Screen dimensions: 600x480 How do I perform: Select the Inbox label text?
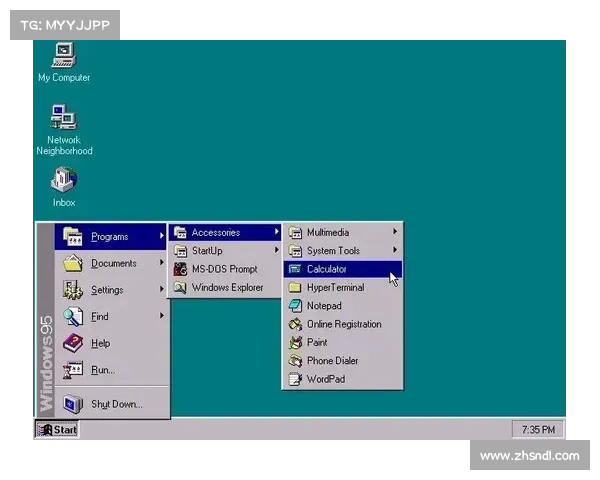pos(64,202)
